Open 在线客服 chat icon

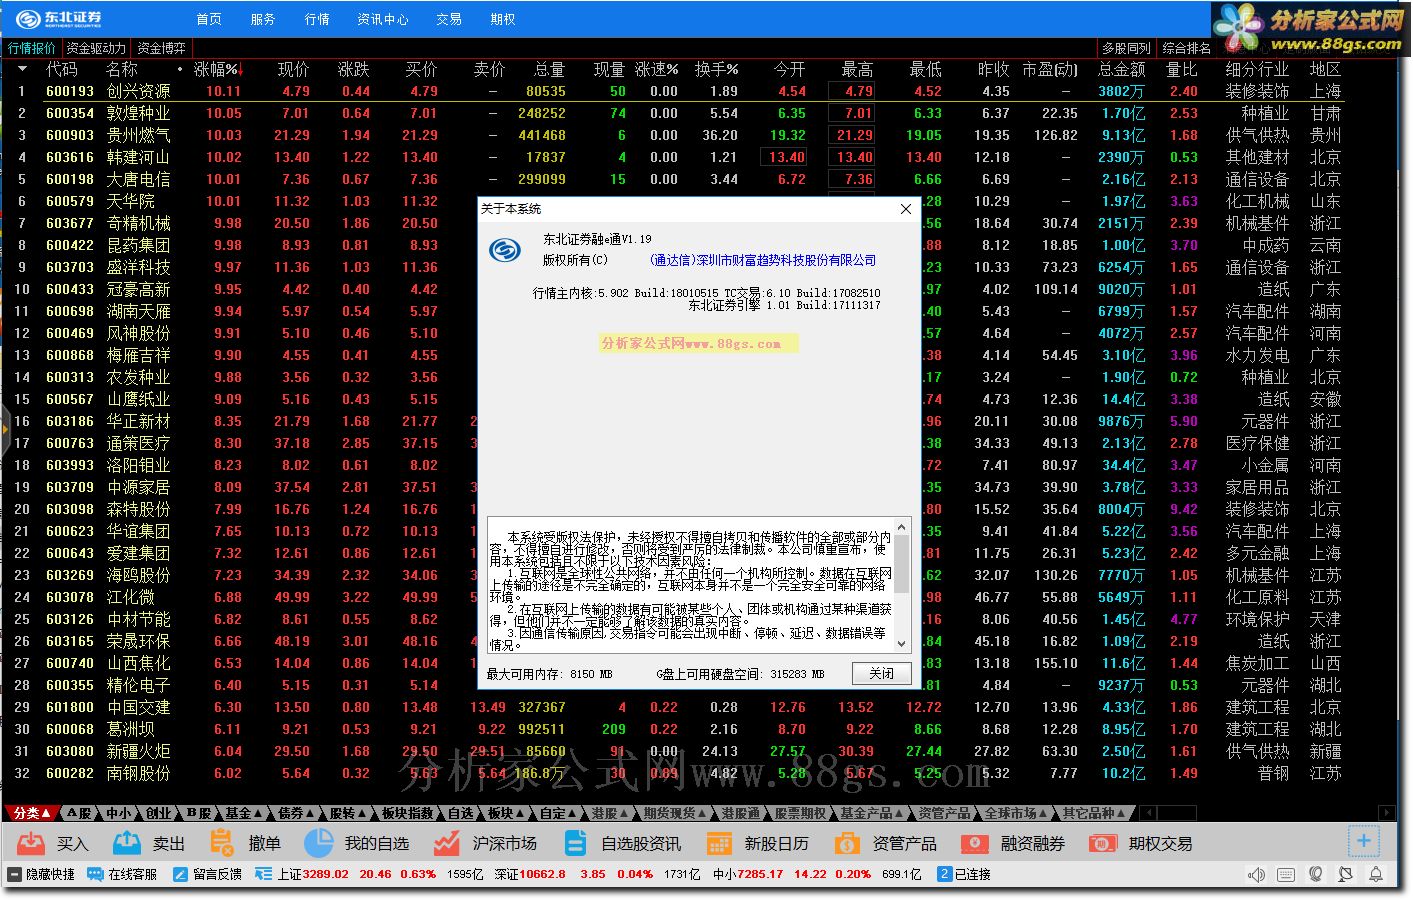[x=95, y=874]
